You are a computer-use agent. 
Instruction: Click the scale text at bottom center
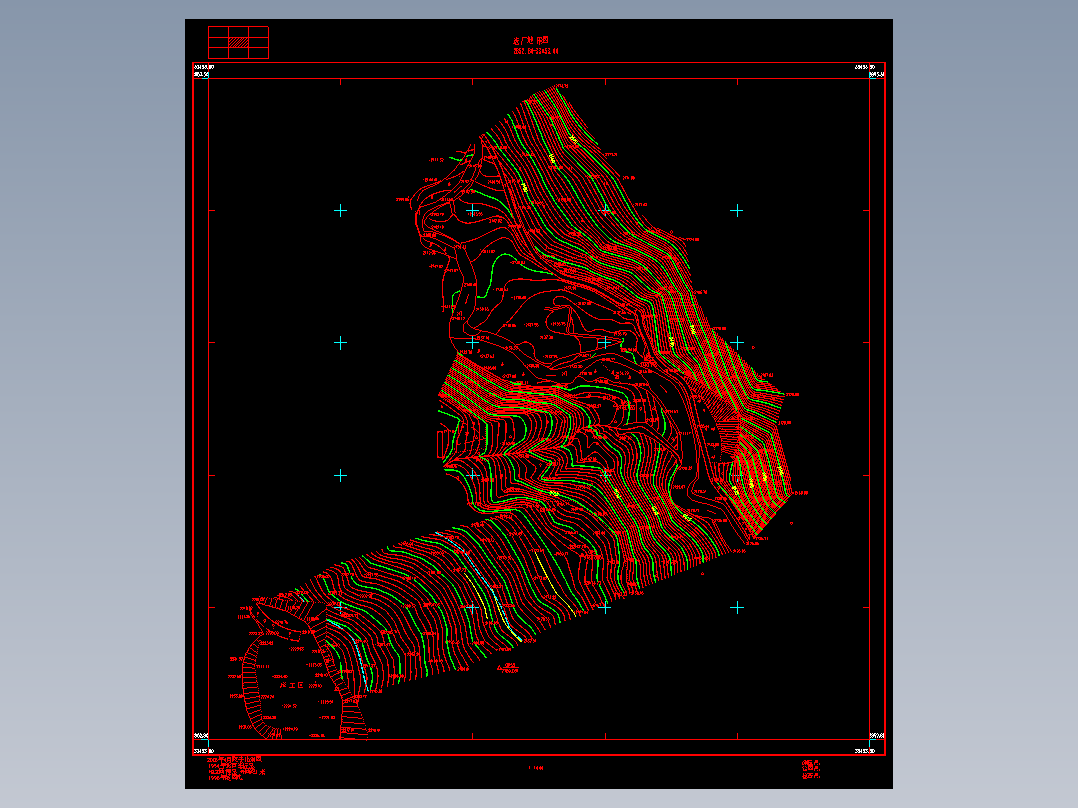(x=536, y=767)
